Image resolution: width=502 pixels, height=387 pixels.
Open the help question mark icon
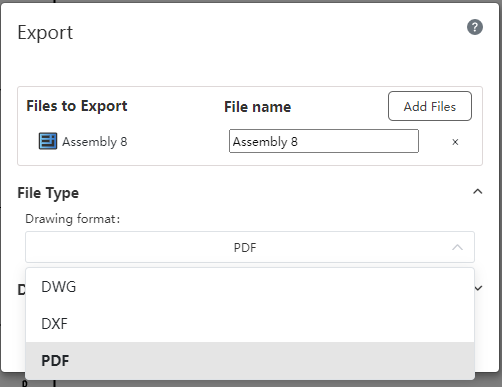coord(475,27)
